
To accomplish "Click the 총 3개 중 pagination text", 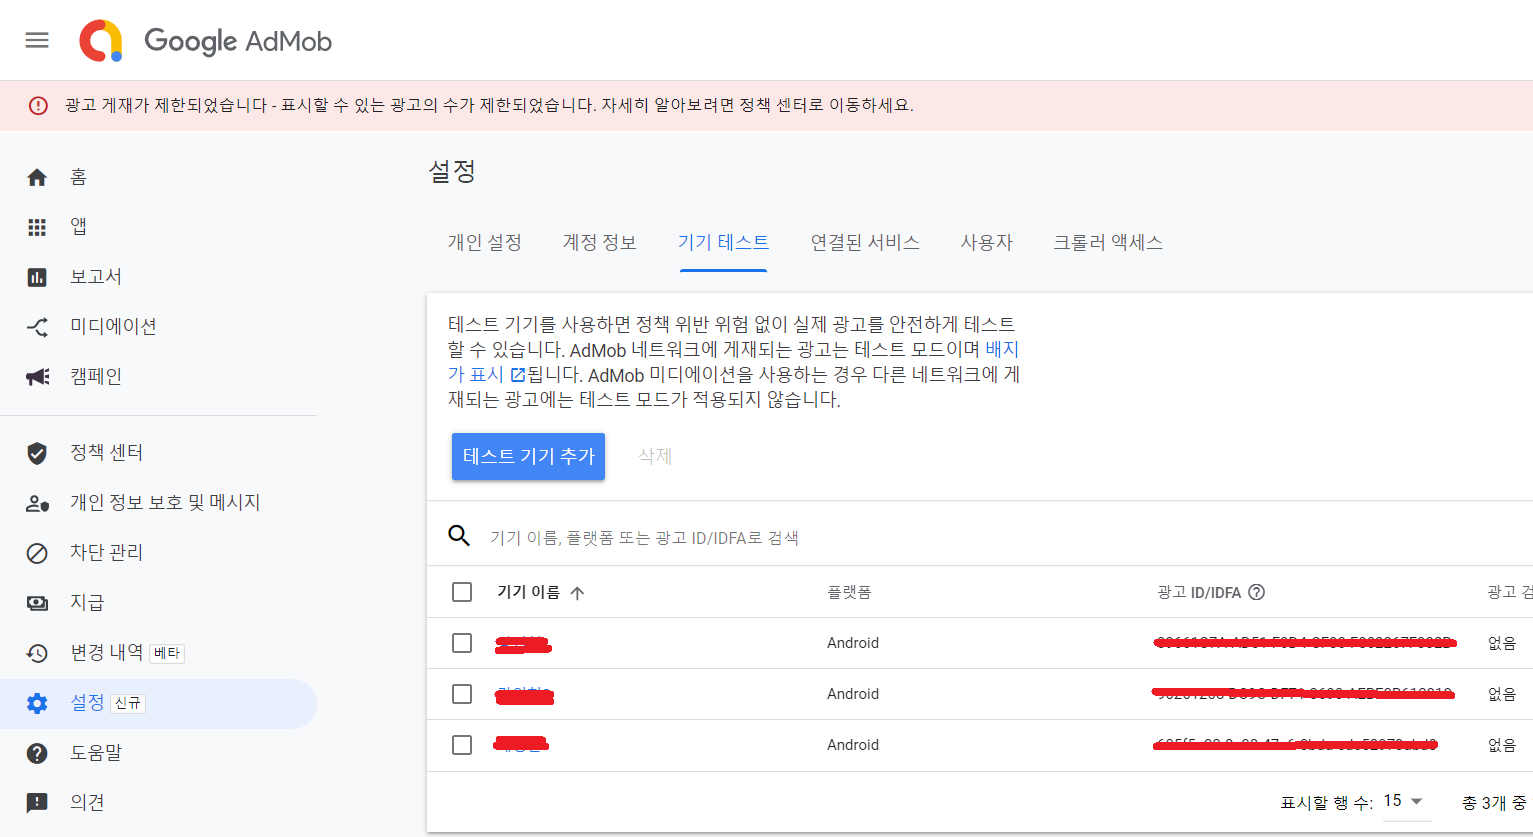I will (1494, 802).
